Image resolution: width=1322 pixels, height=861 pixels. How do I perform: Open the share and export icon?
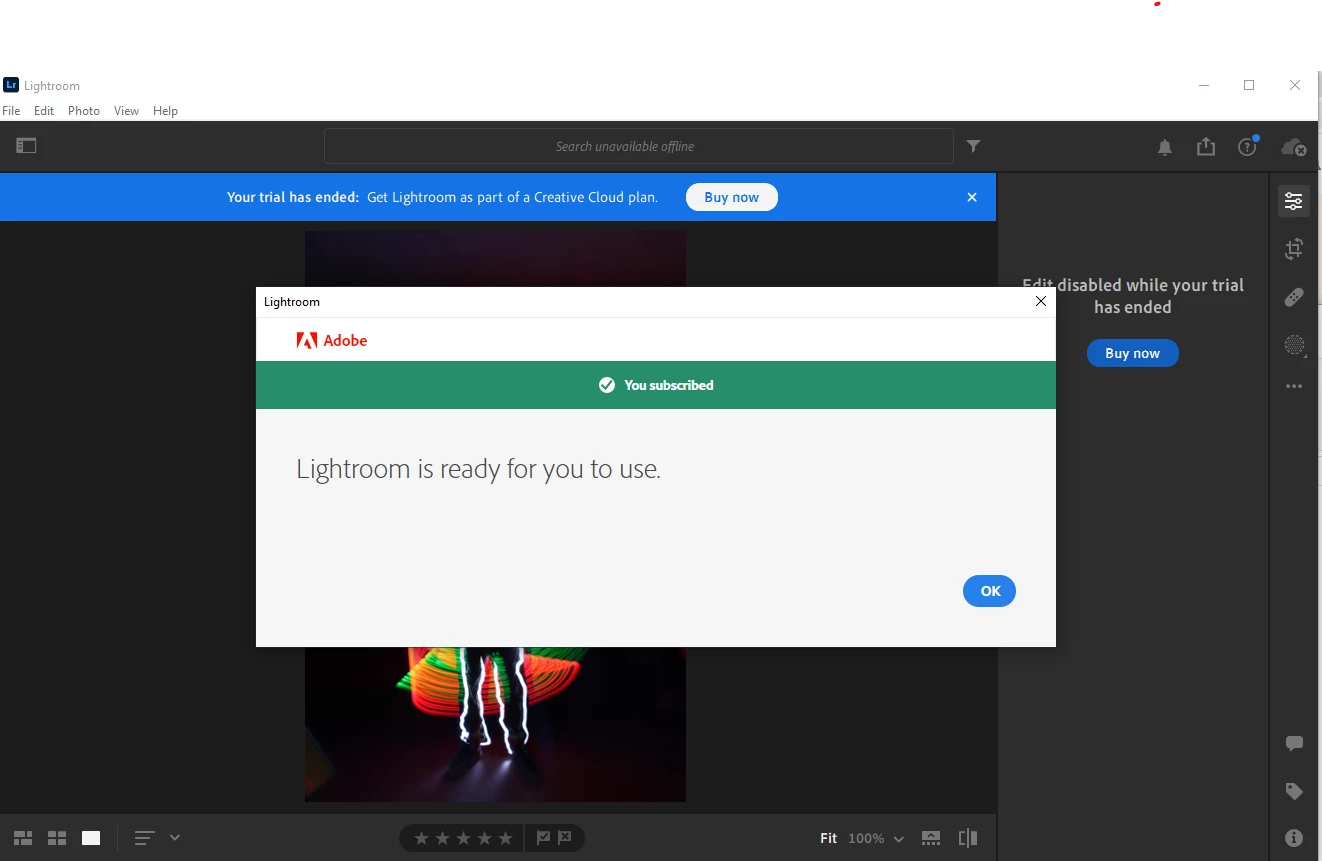click(1206, 147)
